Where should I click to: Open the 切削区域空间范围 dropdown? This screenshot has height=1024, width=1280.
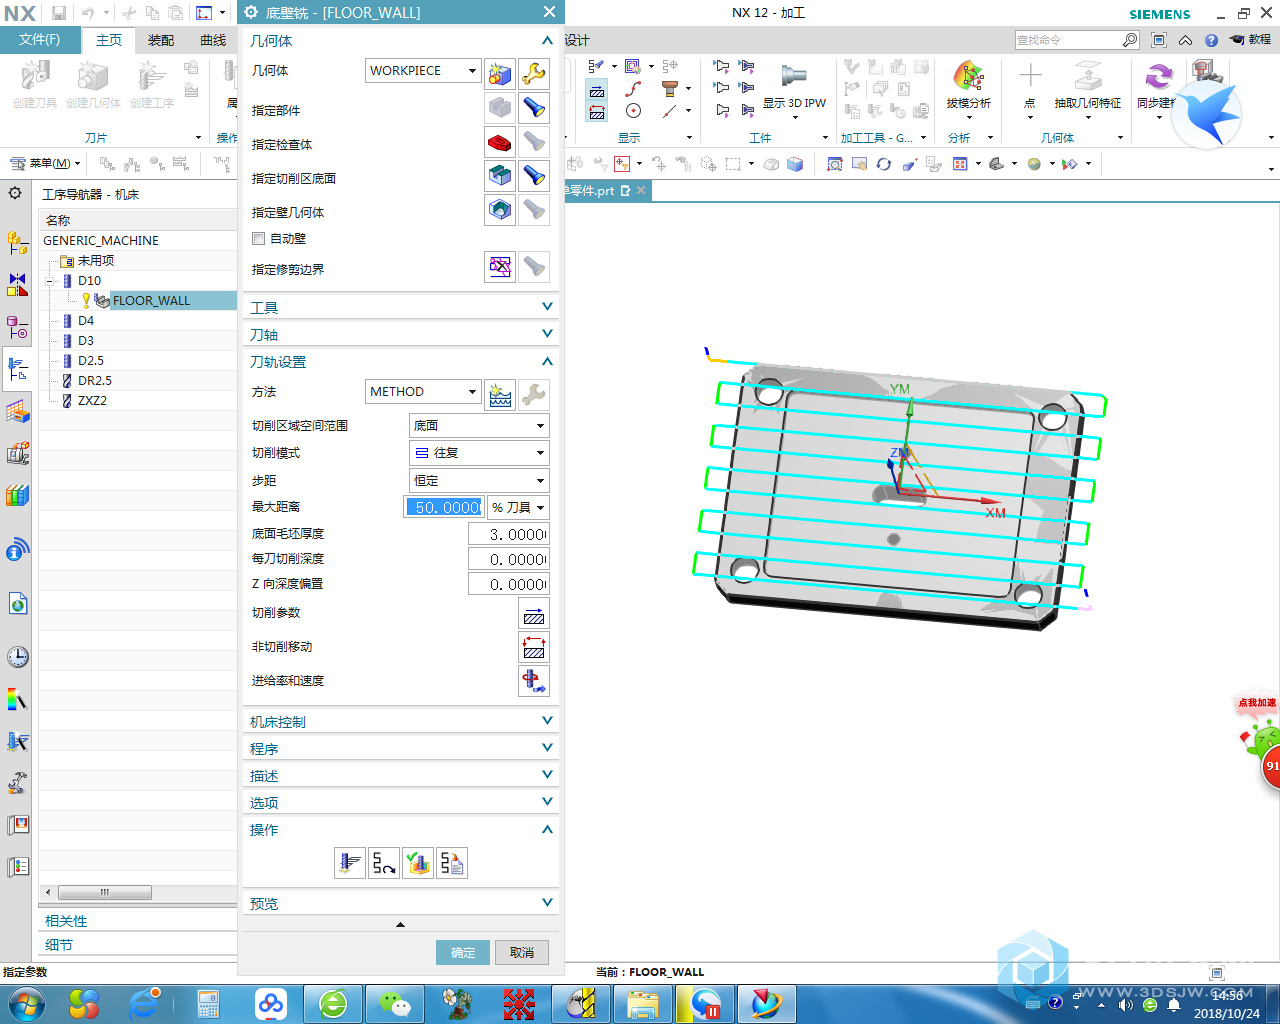click(x=479, y=426)
